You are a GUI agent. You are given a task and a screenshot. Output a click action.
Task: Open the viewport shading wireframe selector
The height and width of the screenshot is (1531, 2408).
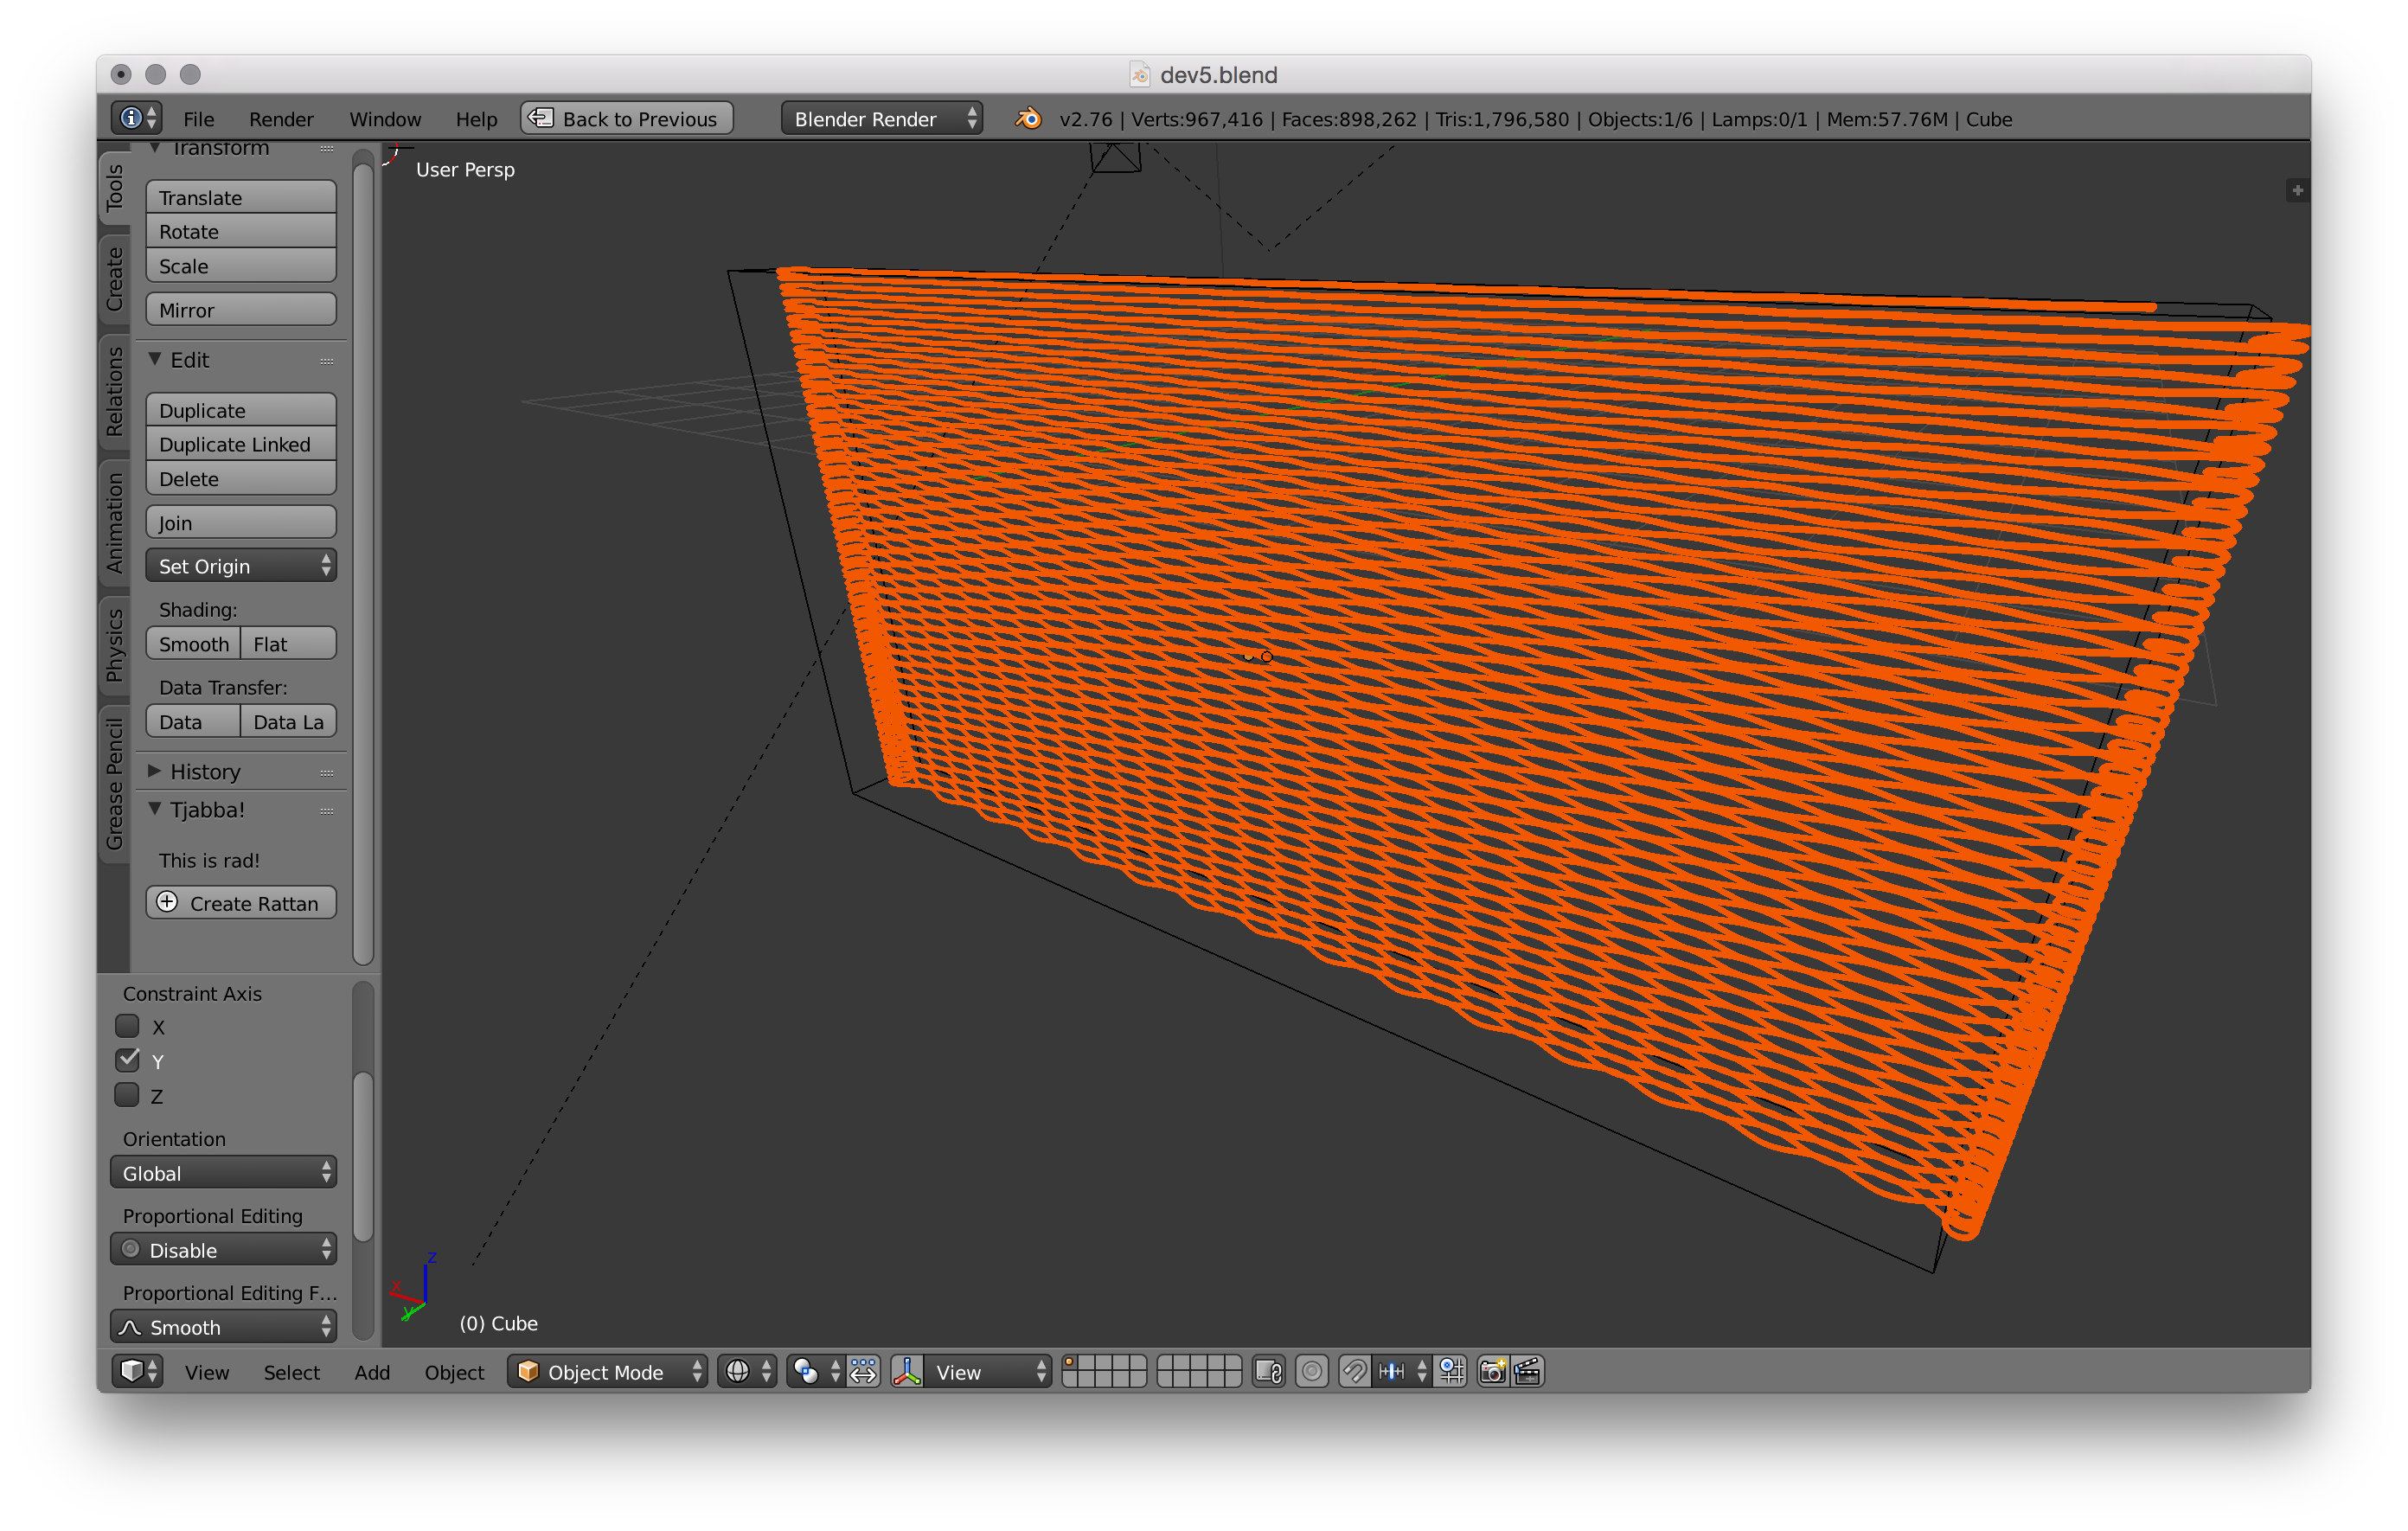point(747,1371)
